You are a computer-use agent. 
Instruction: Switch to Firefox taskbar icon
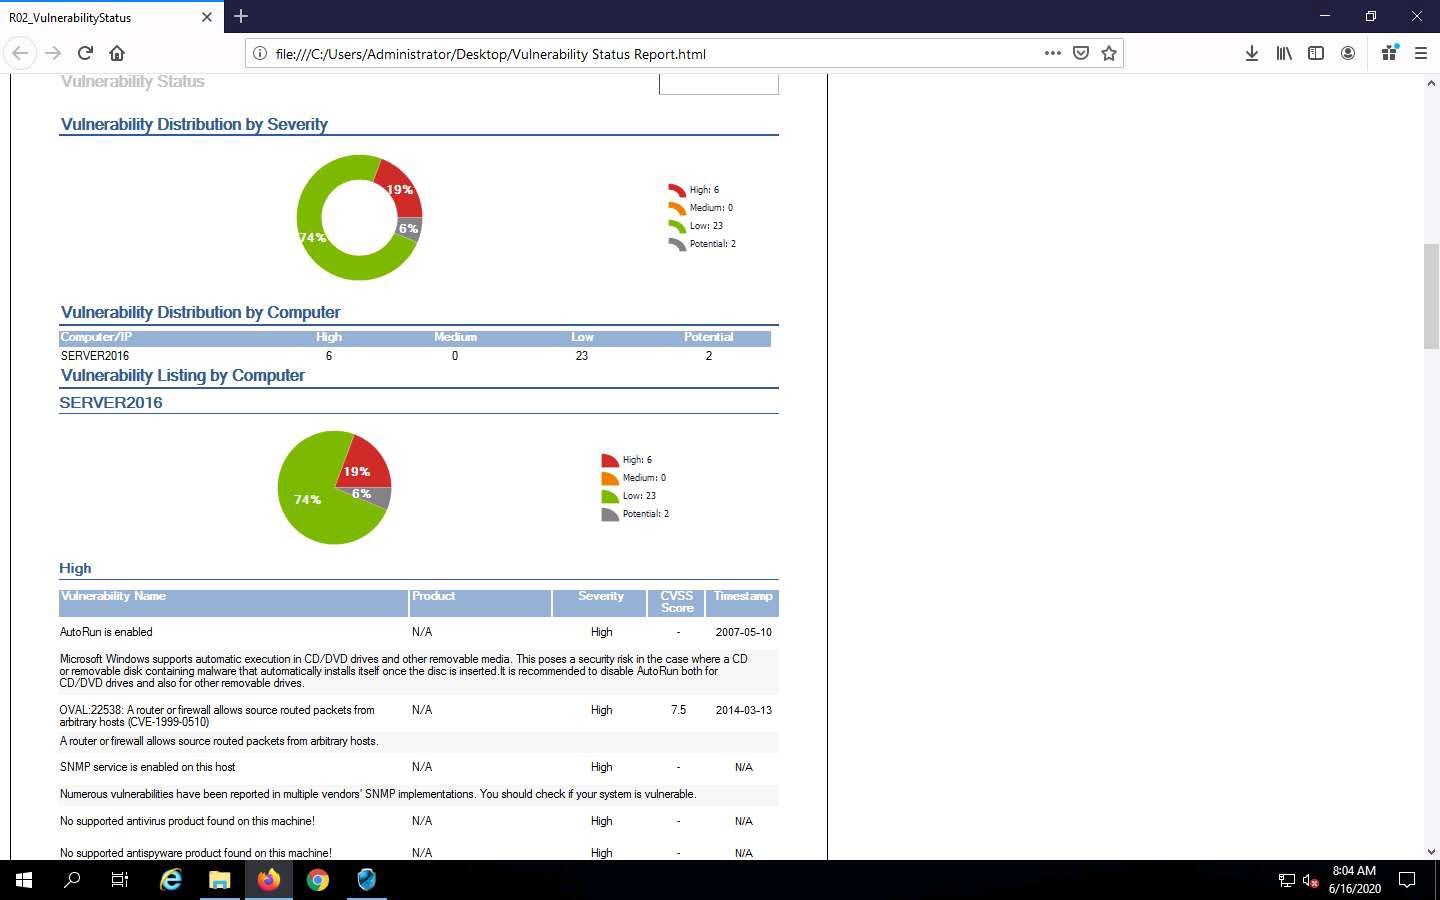click(269, 880)
